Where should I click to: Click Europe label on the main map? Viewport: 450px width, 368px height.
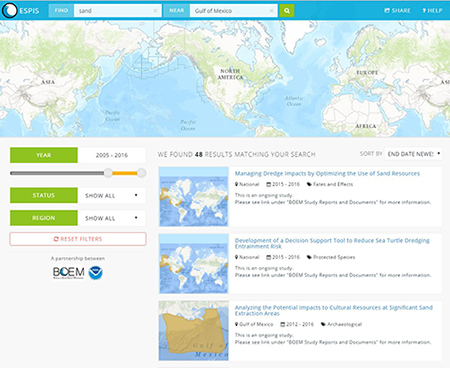tap(367, 72)
